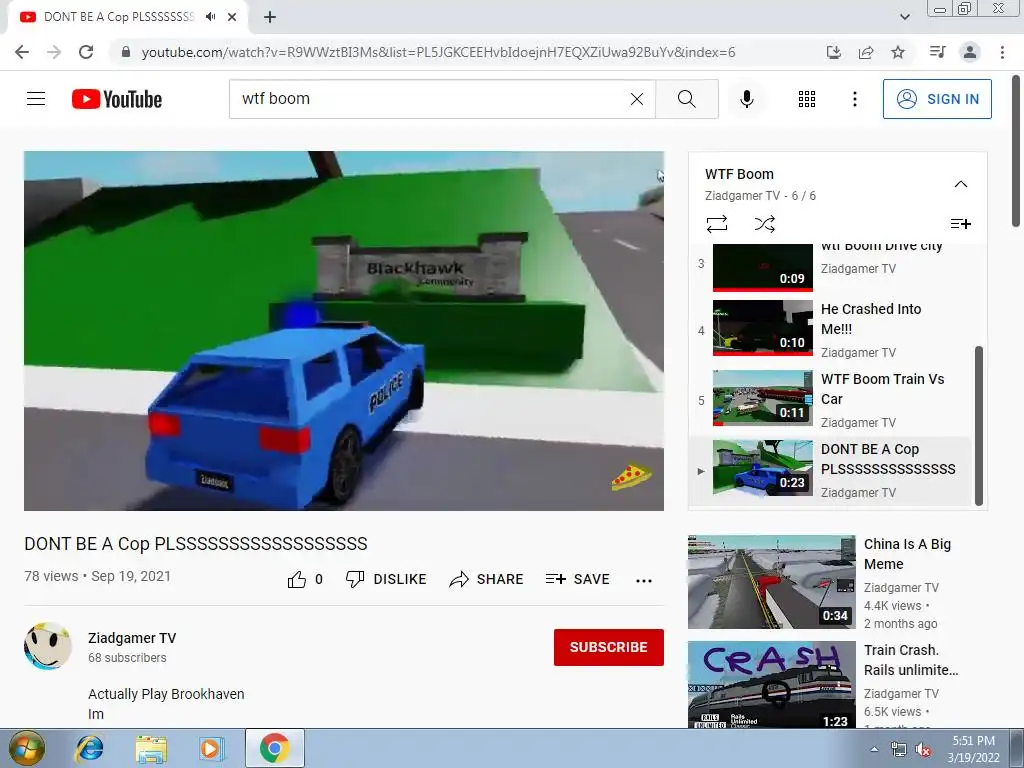This screenshot has width=1024, height=768.
Task: Start voice search with microphone
Action: (x=746, y=99)
